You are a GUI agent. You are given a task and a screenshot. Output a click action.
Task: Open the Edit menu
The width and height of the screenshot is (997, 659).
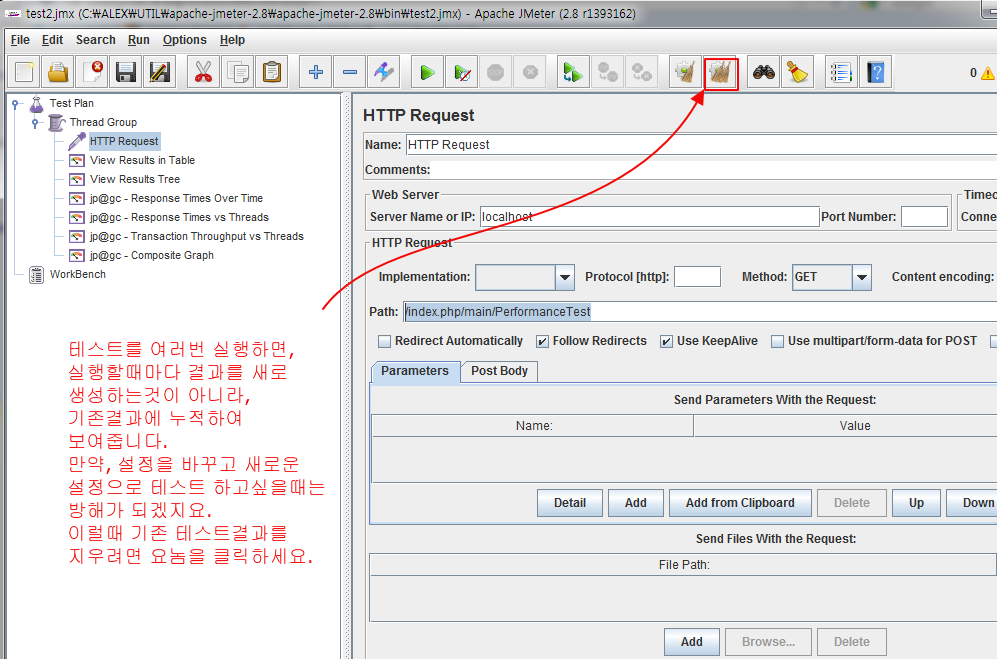pyautogui.click(x=52, y=40)
